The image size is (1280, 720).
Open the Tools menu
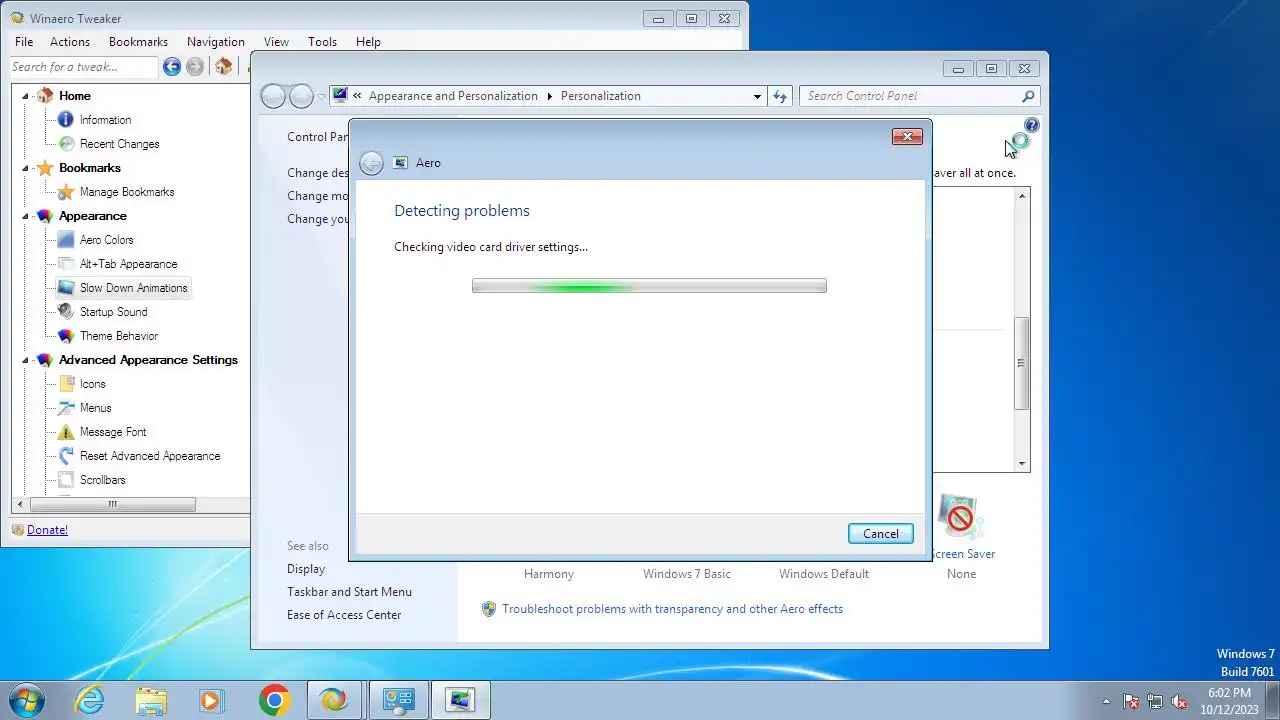coord(322,42)
